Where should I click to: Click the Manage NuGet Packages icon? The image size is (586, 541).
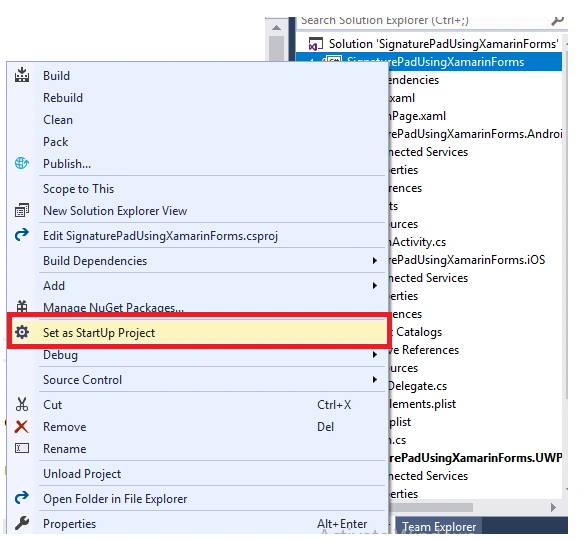pyautogui.click(x=22, y=306)
